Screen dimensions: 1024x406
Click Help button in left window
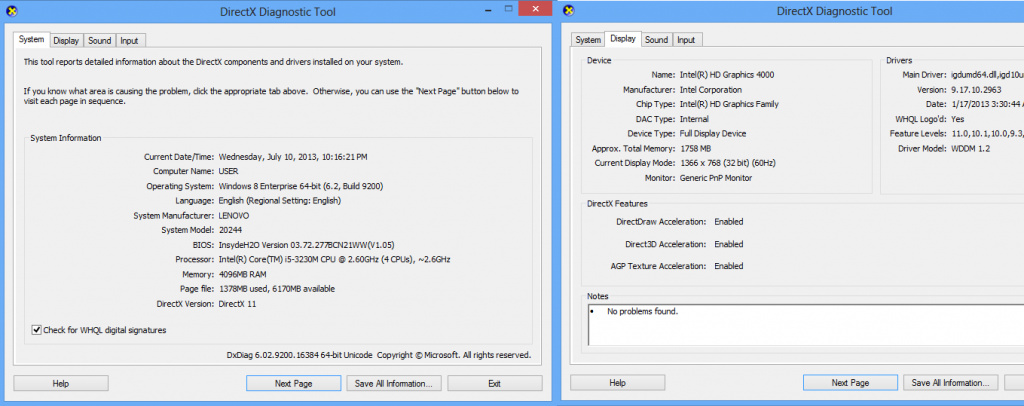click(61, 384)
